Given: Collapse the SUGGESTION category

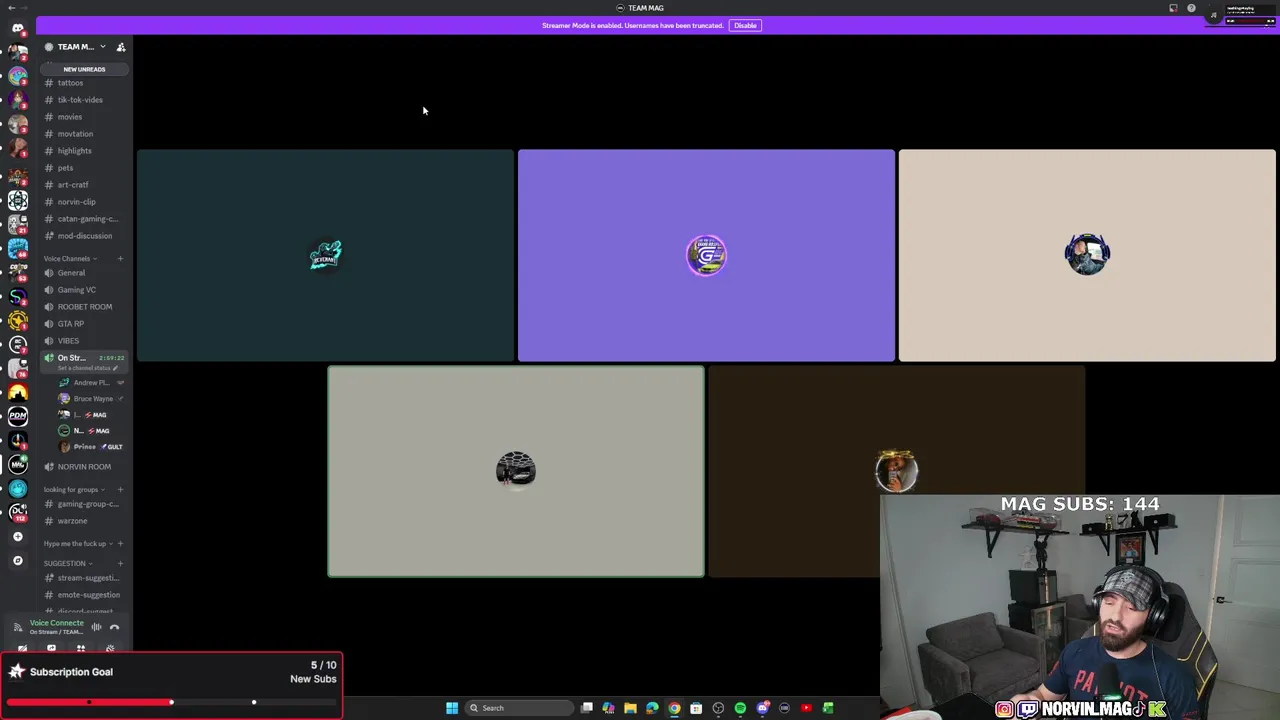Looking at the screenshot, I should (x=66, y=563).
